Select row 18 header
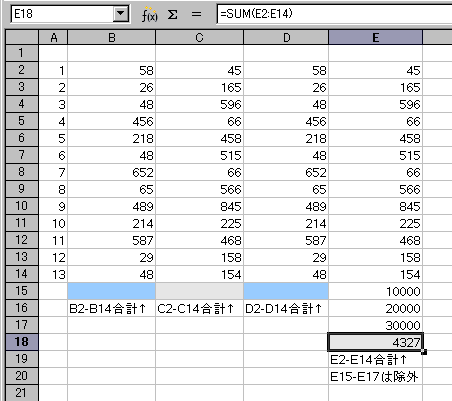The width and height of the screenshot is (452, 401). point(22,342)
